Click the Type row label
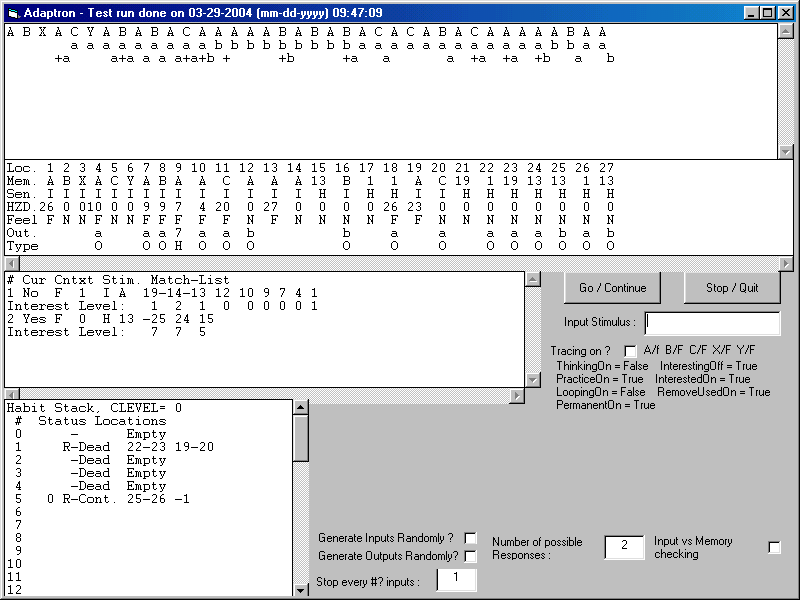The image size is (800, 600). pyautogui.click(x=22, y=246)
